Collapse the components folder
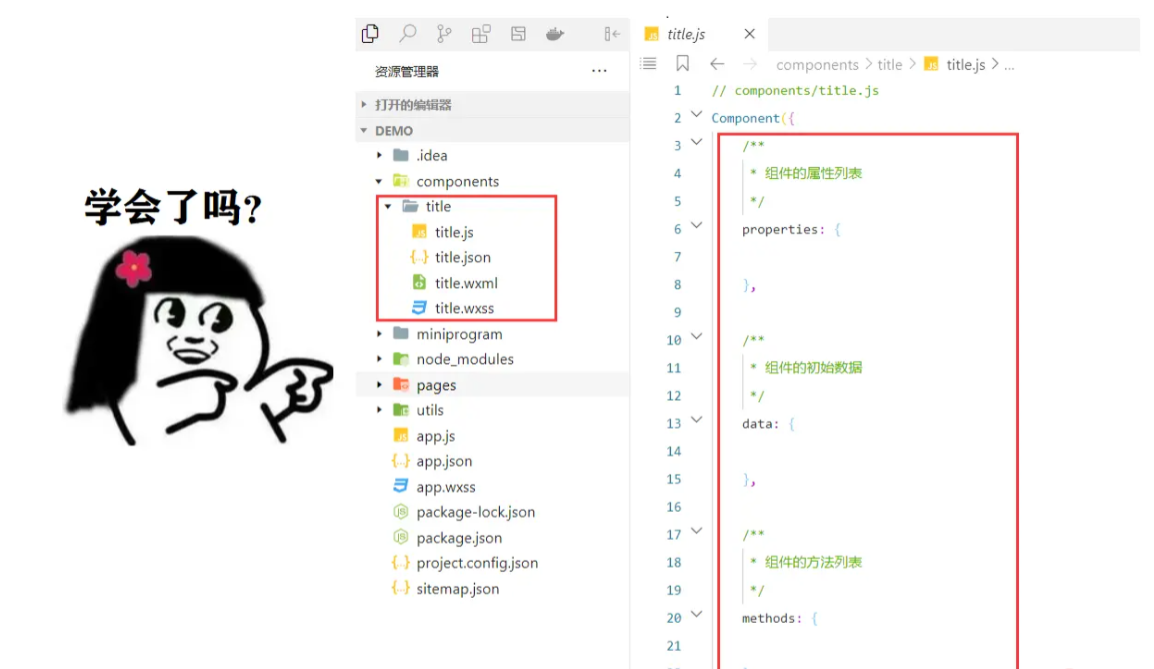This screenshot has width=1154, height=669. (379, 181)
